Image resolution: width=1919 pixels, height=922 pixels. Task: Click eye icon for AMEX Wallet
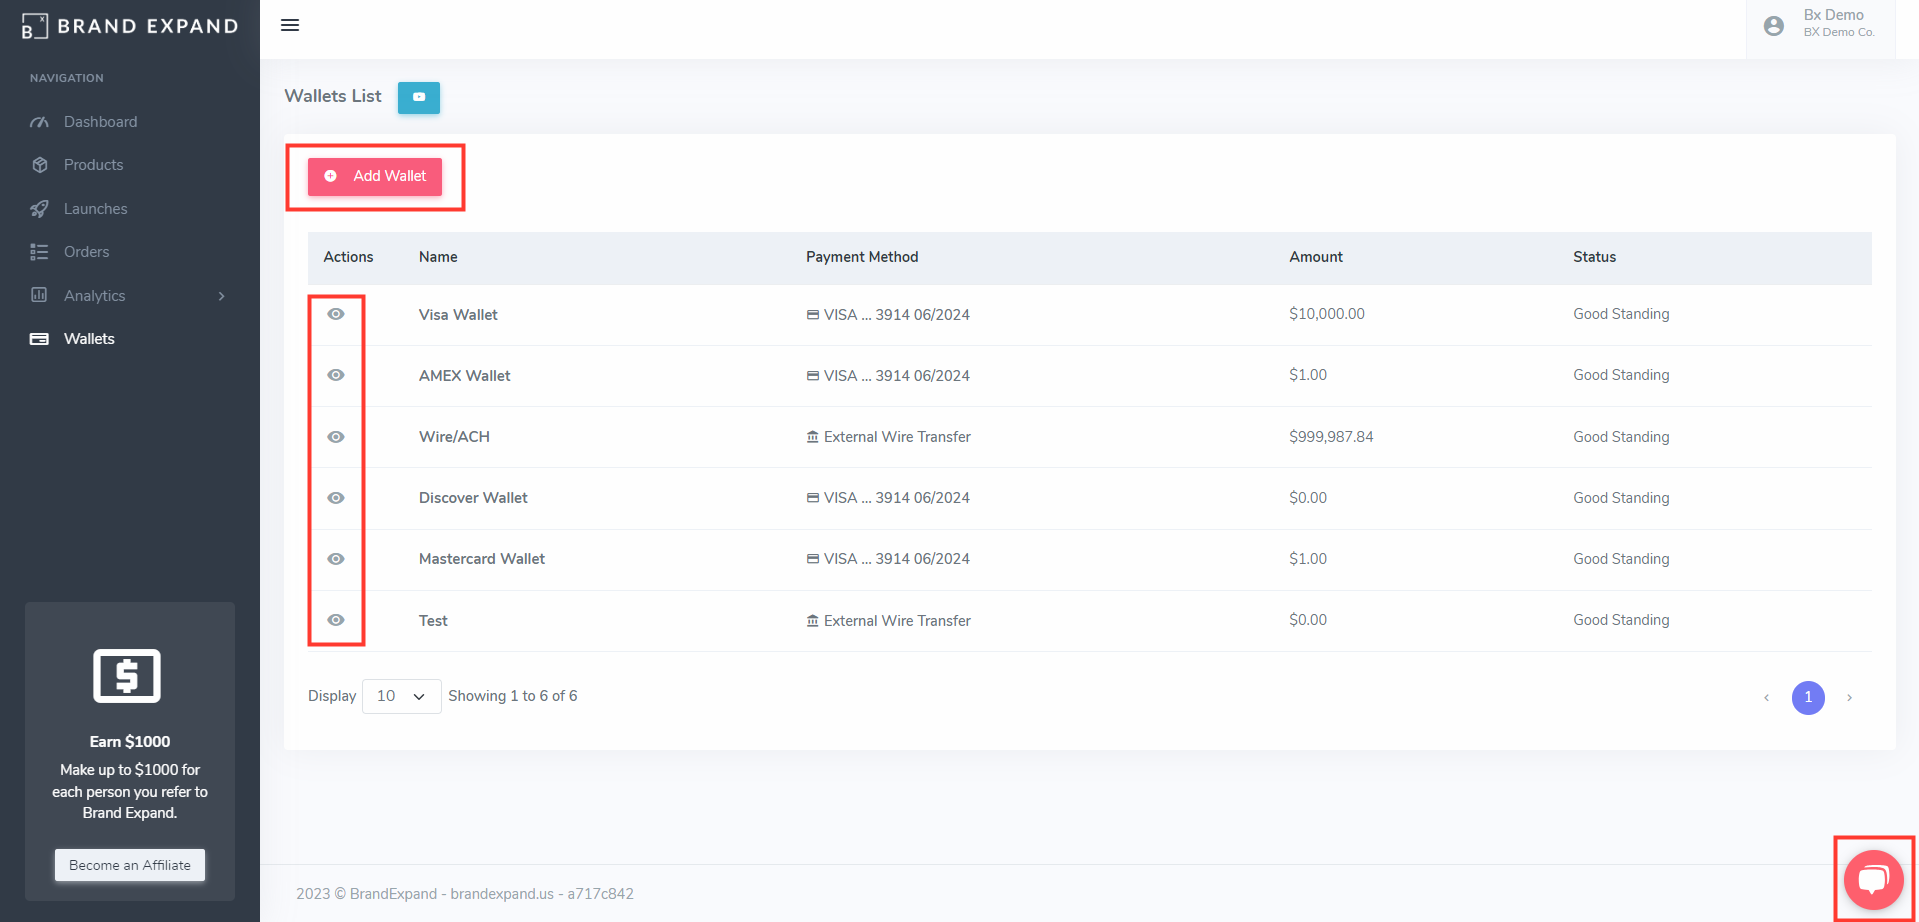(336, 375)
